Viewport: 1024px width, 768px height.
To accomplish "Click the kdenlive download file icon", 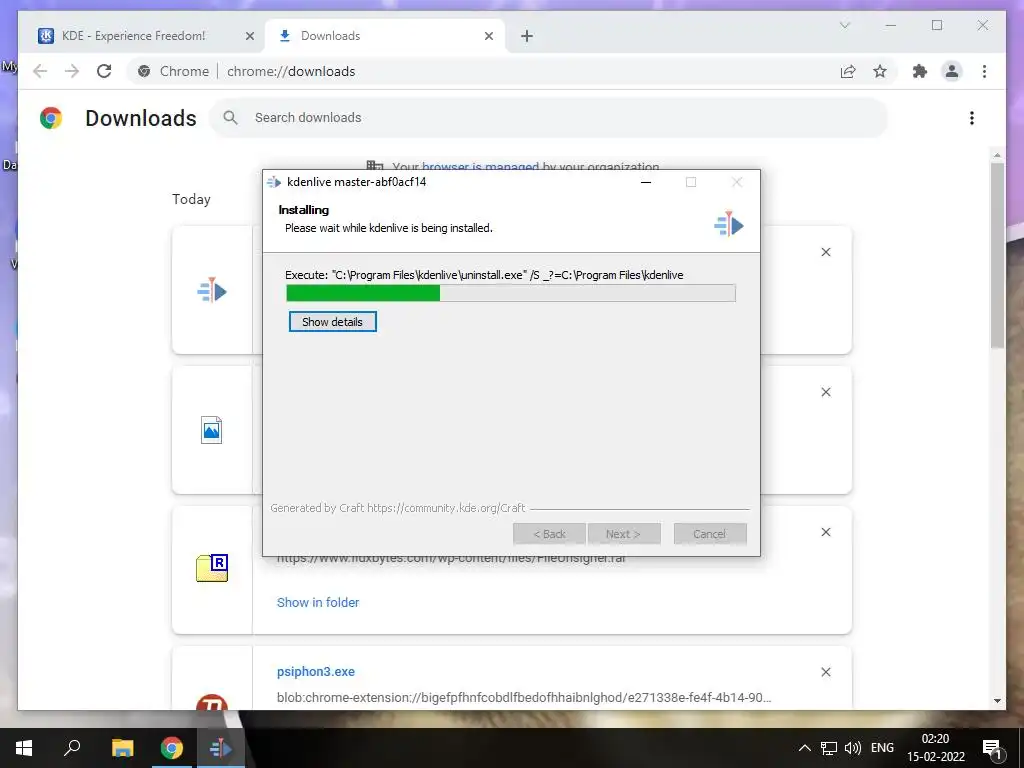I will click(212, 291).
